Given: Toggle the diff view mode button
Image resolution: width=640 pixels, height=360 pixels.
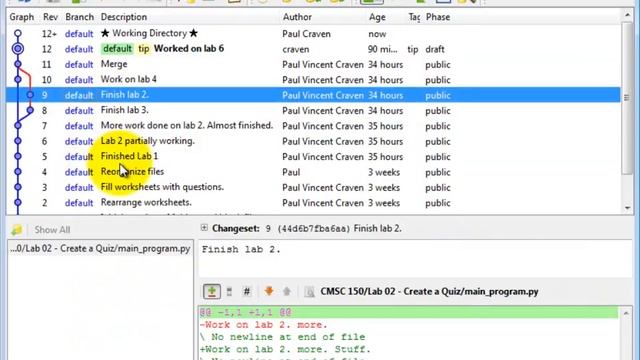Looking at the screenshot, I should pos(212,291).
